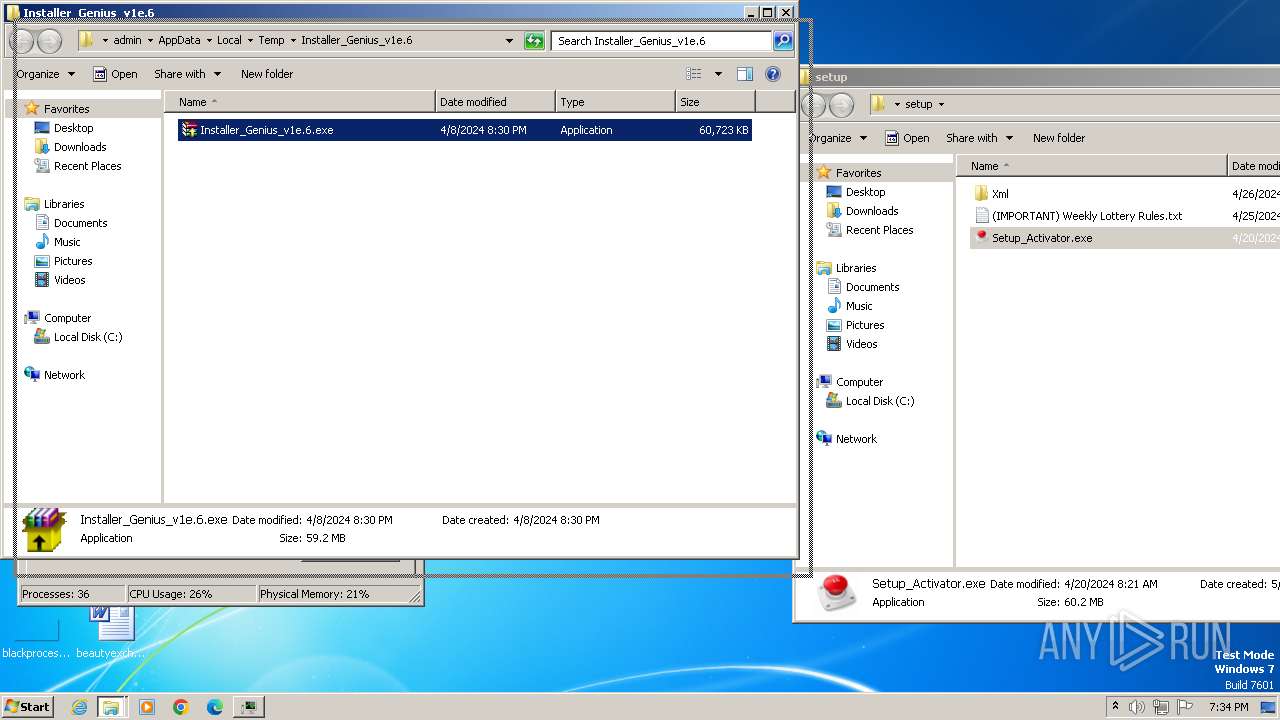Viewport: 1280px width, 720px height.
Task: Open Desktop in Installer_Genius sidebar
Action: tap(73, 128)
